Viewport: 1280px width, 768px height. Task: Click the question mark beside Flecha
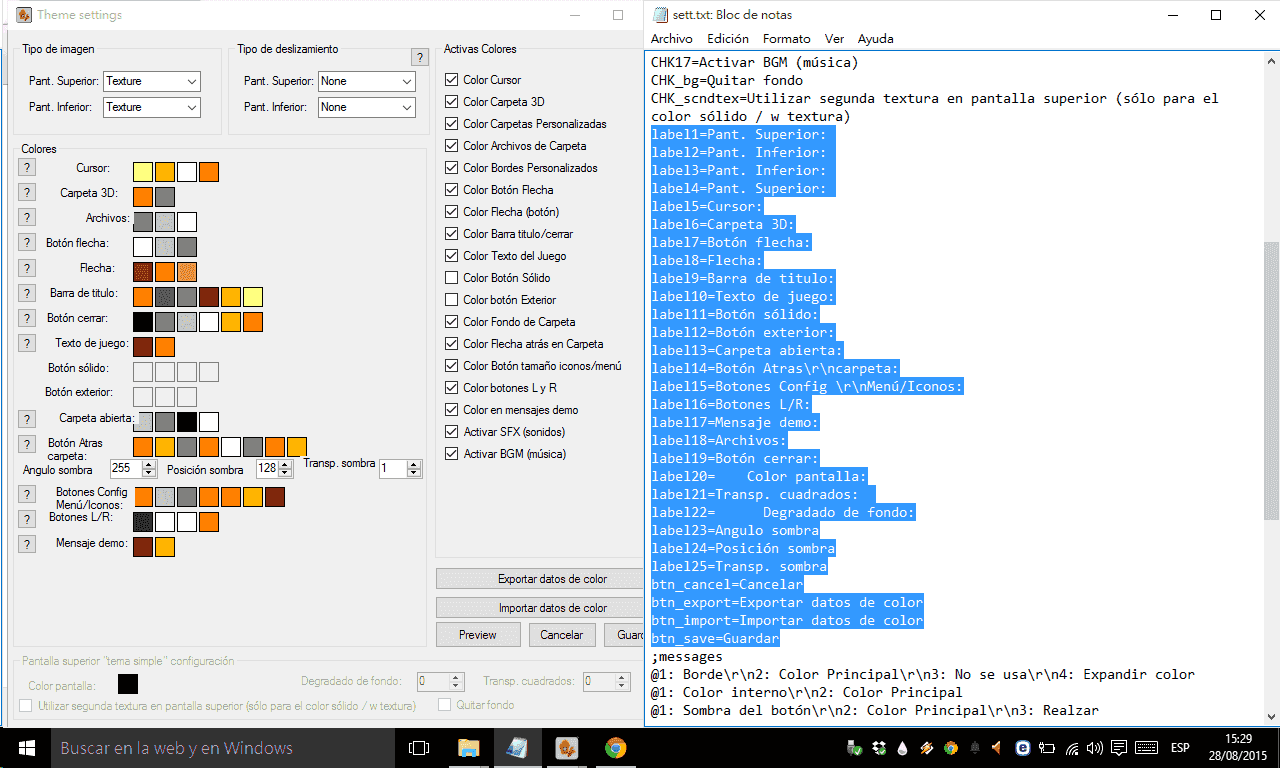27,268
